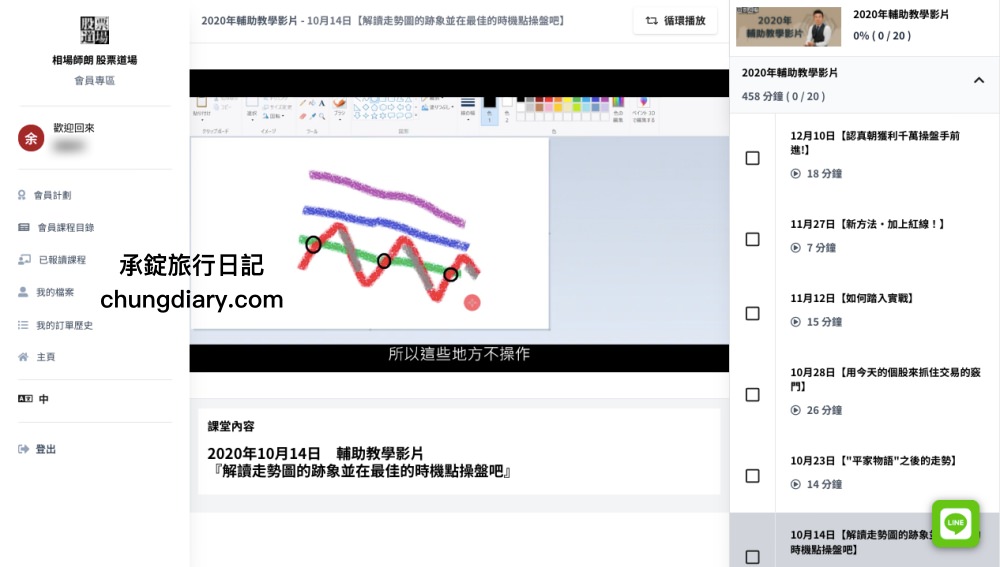The height and width of the screenshot is (567, 1000).
Task: Click the red 余 user avatar
Action: [31, 138]
